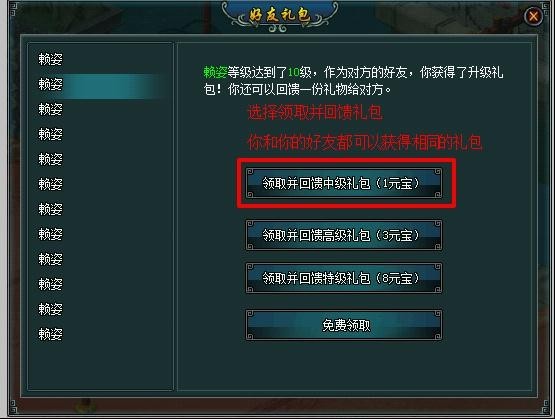Select the highlighted 赖姿 entry in friend list
555x419 pixels.
[x=50, y=84]
